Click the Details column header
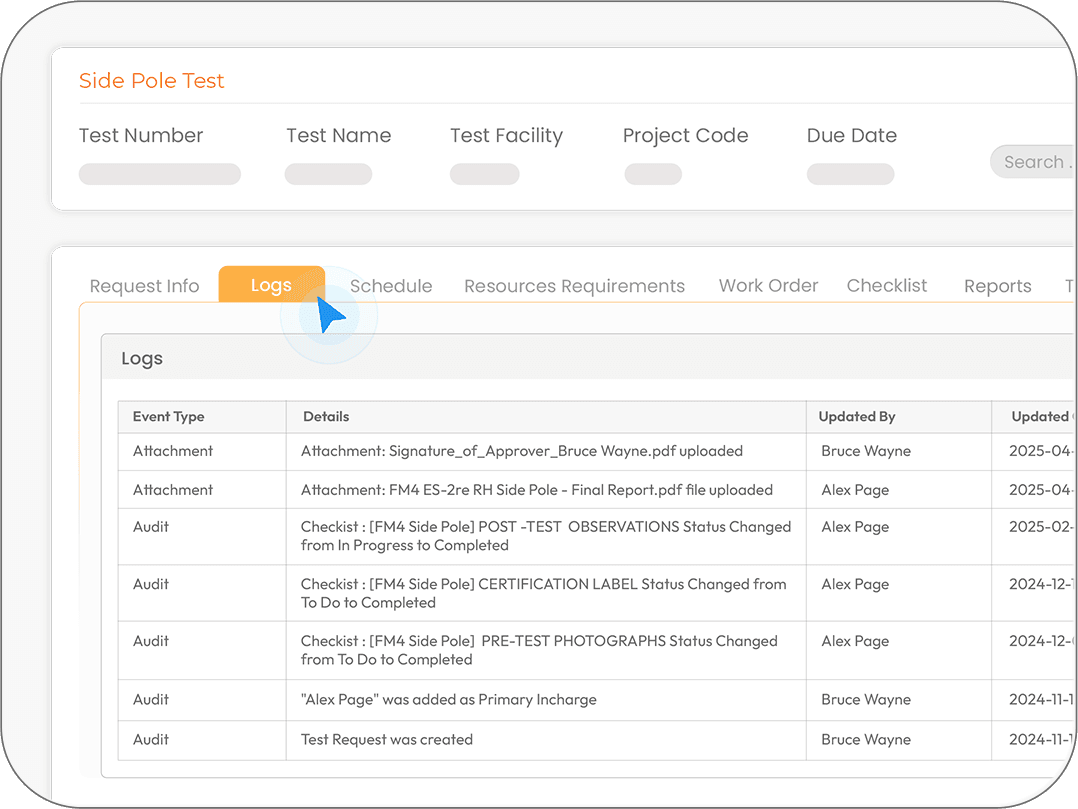Image resolution: width=1078 pixels, height=809 pixels. (326, 416)
